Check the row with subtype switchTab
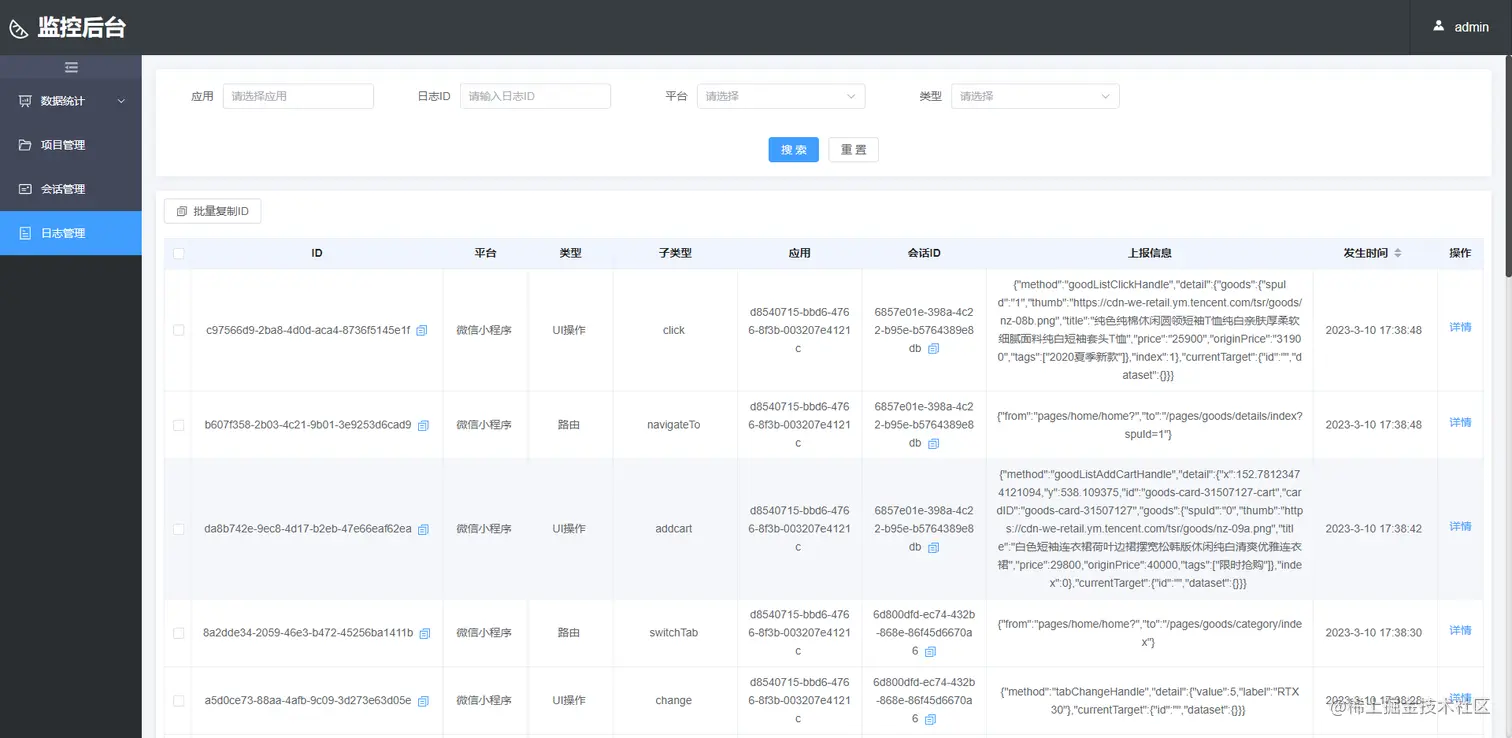 pyautogui.click(x=178, y=633)
